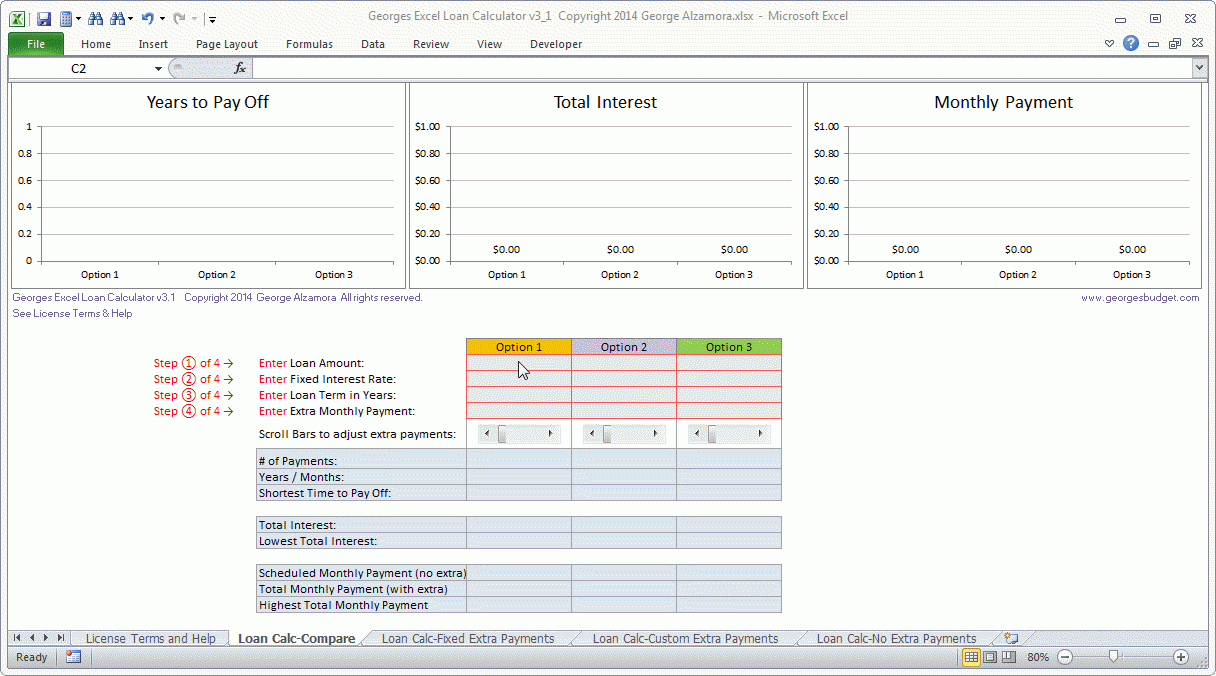Click the zoom out minus button
1216x676 pixels.
point(1065,657)
